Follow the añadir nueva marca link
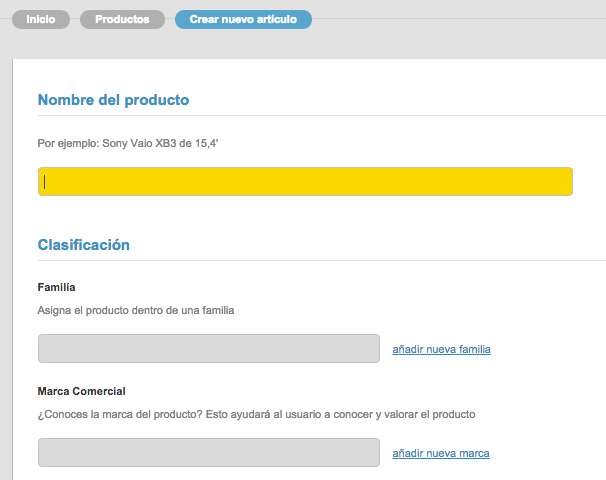Image resolution: width=606 pixels, height=480 pixels. pos(441,453)
